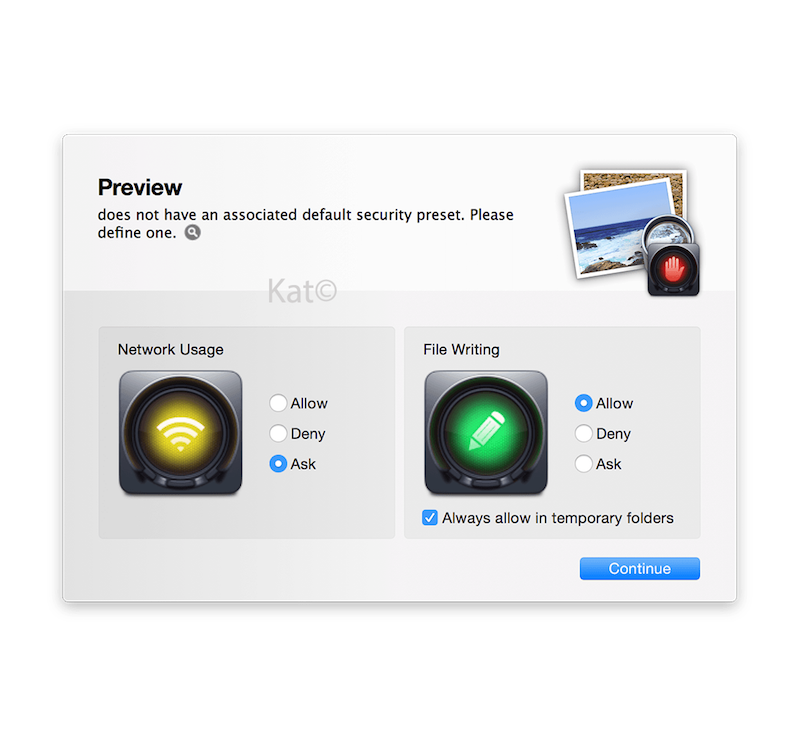800x746 pixels.
Task: Click the yellow Wi-Fi Network Usage light
Action: [181, 432]
